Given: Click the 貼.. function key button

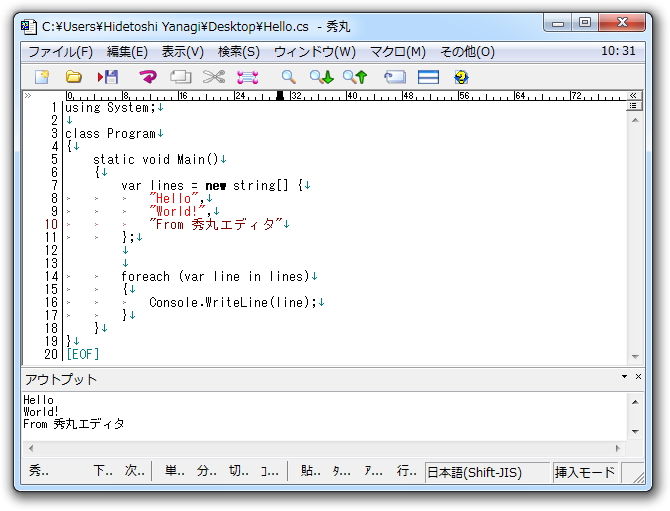Looking at the screenshot, I should click(310, 471).
